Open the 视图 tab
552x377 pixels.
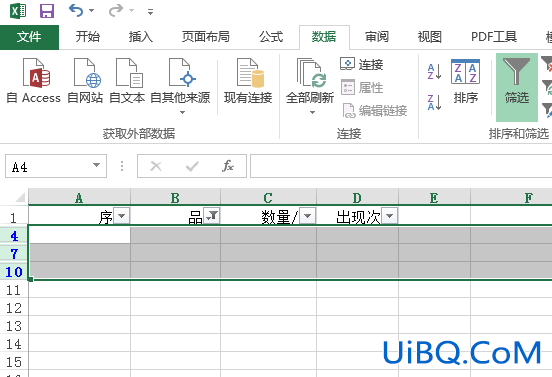429,37
